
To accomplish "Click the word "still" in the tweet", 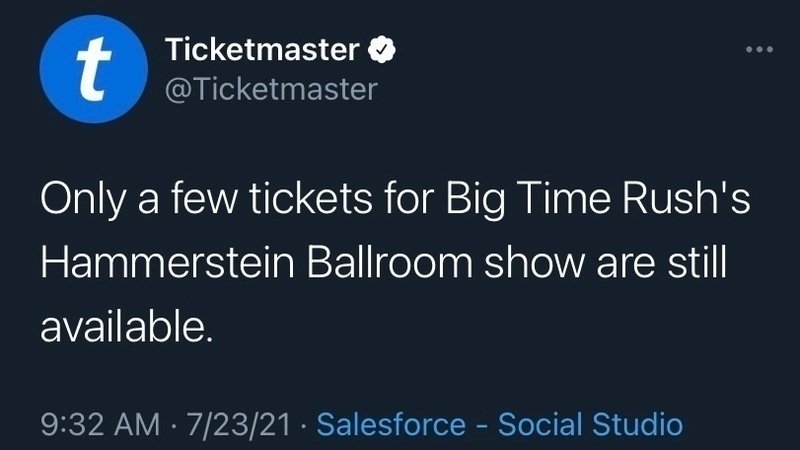I will [704, 265].
